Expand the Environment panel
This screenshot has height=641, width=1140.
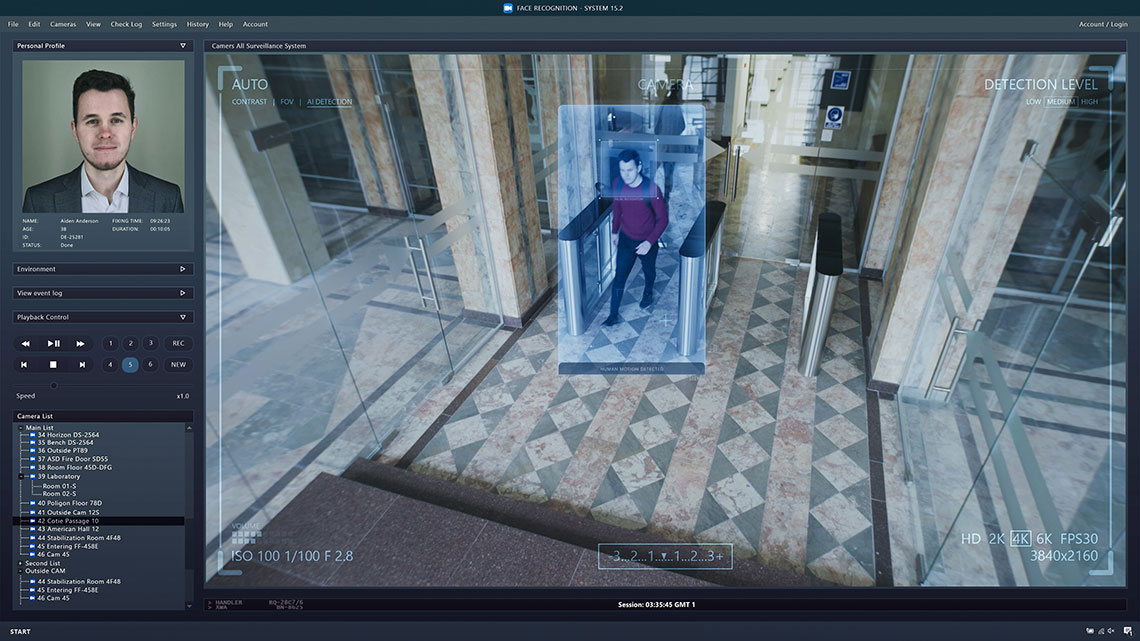pos(182,269)
